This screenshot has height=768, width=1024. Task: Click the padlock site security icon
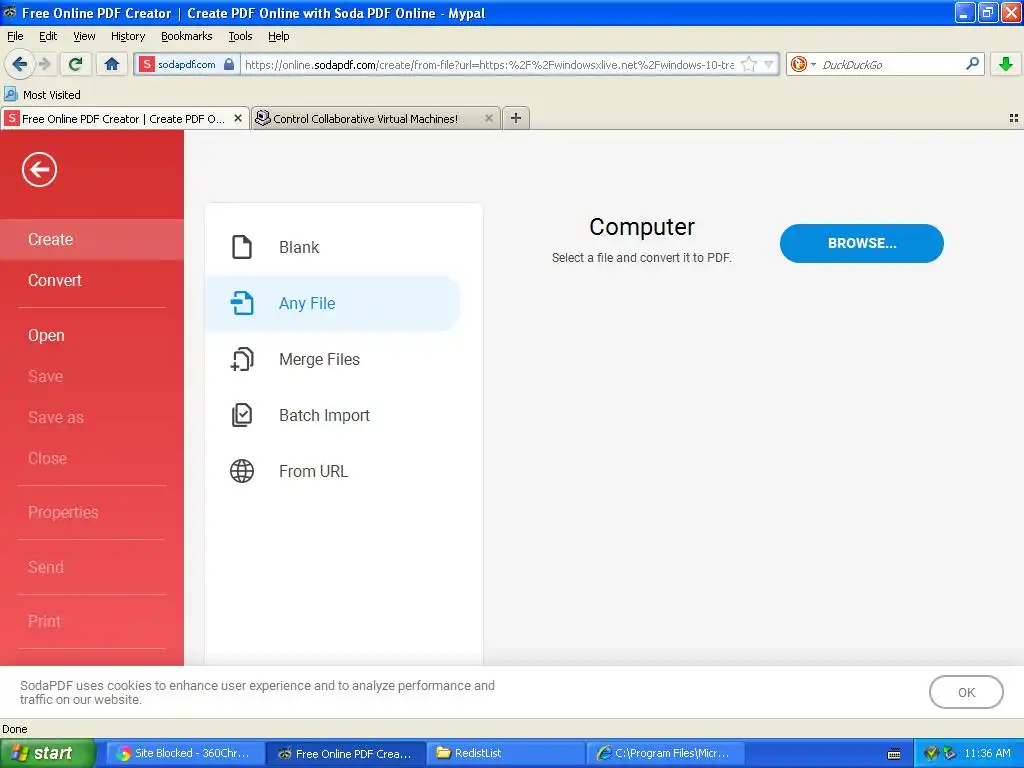click(229, 64)
